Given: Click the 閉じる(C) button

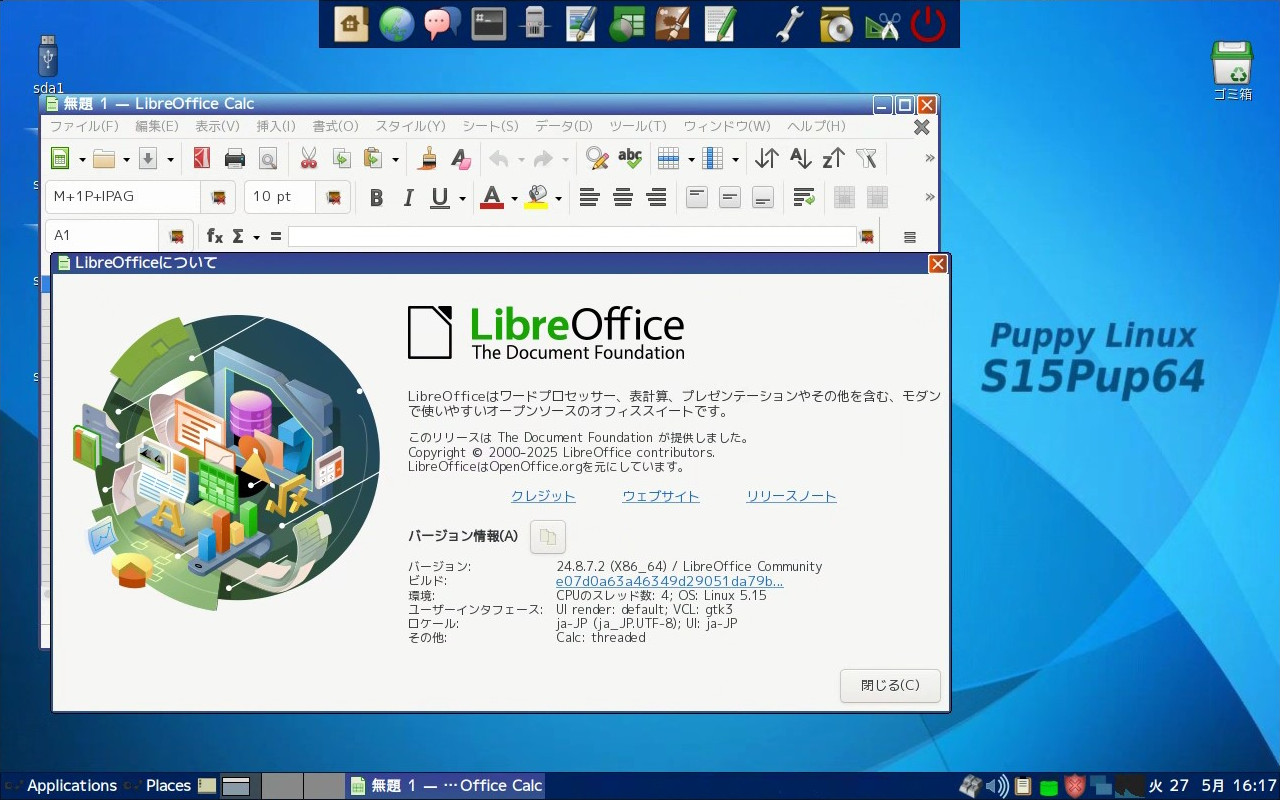Looking at the screenshot, I should (890, 686).
